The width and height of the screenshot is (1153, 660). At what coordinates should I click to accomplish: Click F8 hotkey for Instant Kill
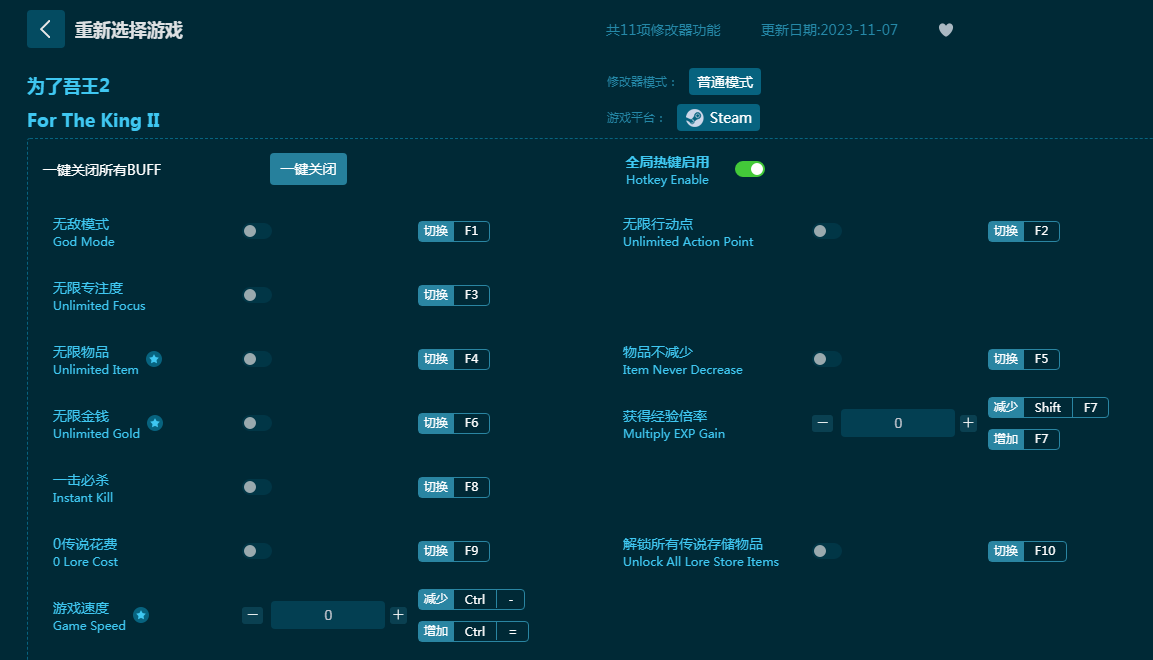pyautogui.click(x=454, y=487)
